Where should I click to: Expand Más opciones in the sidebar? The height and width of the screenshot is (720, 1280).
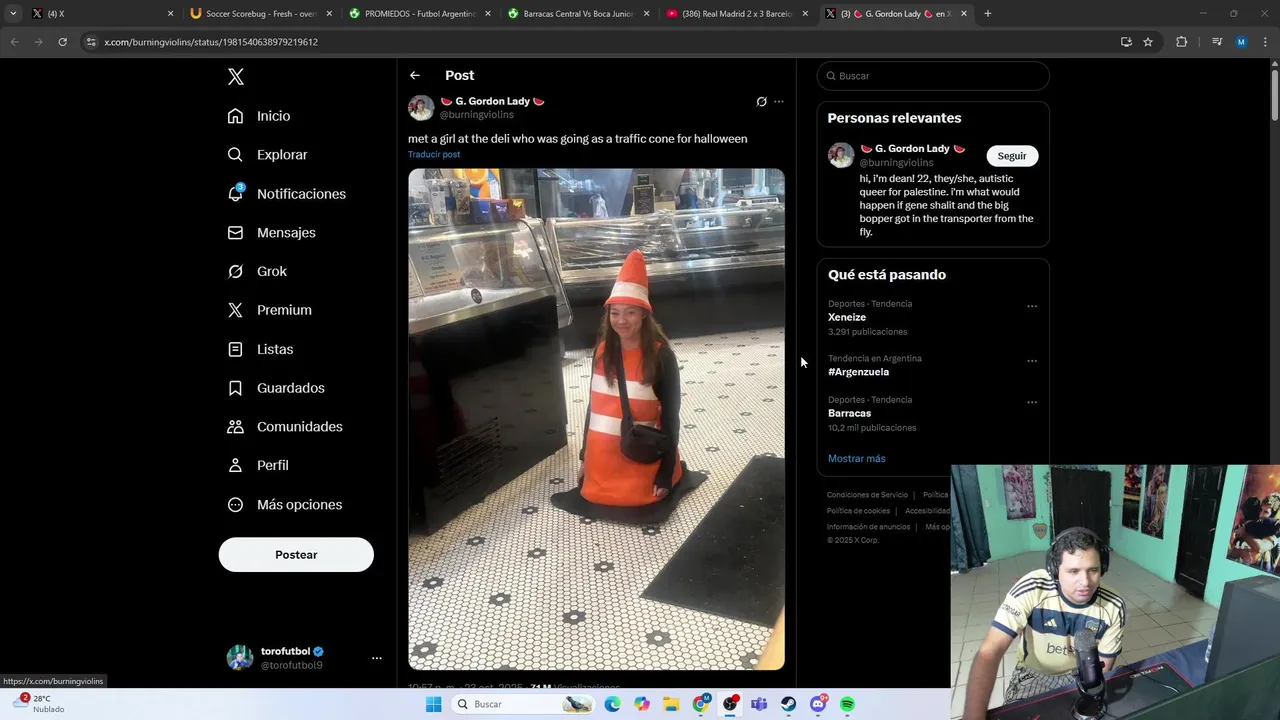pyautogui.click(x=285, y=505)
